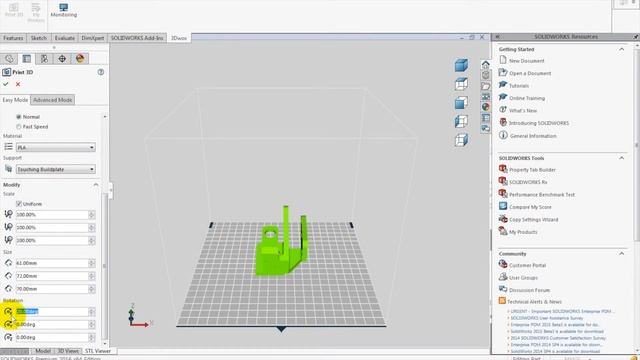
Task: Click the Tutorials graduation cap icon
Action: click(503, 85)
